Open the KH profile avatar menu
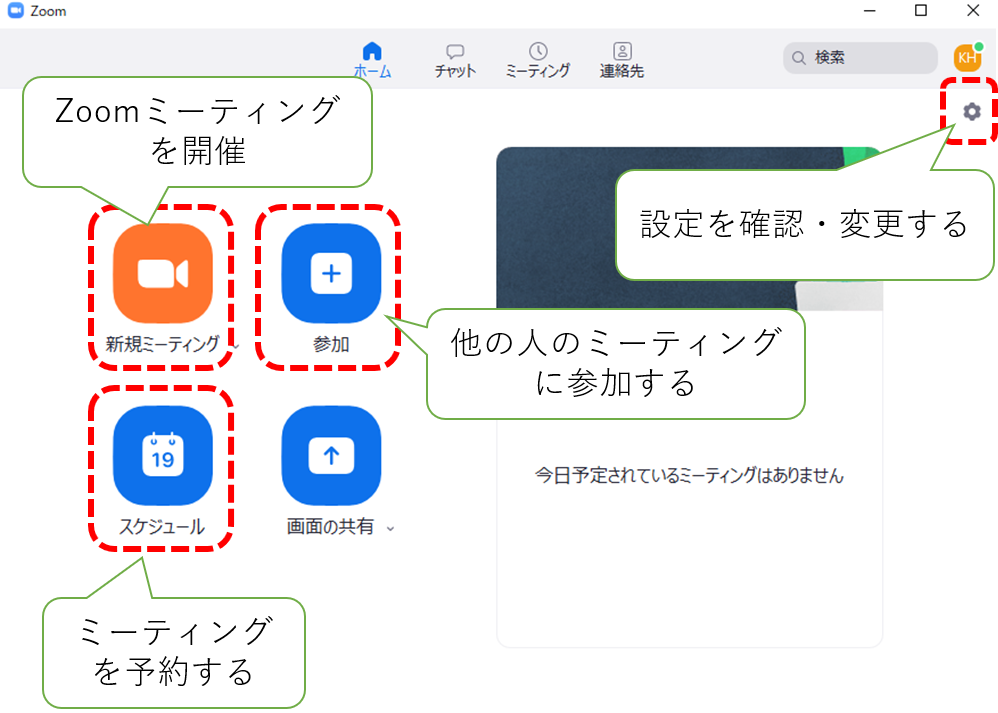This screenshot has height=713, width=998. pyautogui.click(x=967, y=57)
